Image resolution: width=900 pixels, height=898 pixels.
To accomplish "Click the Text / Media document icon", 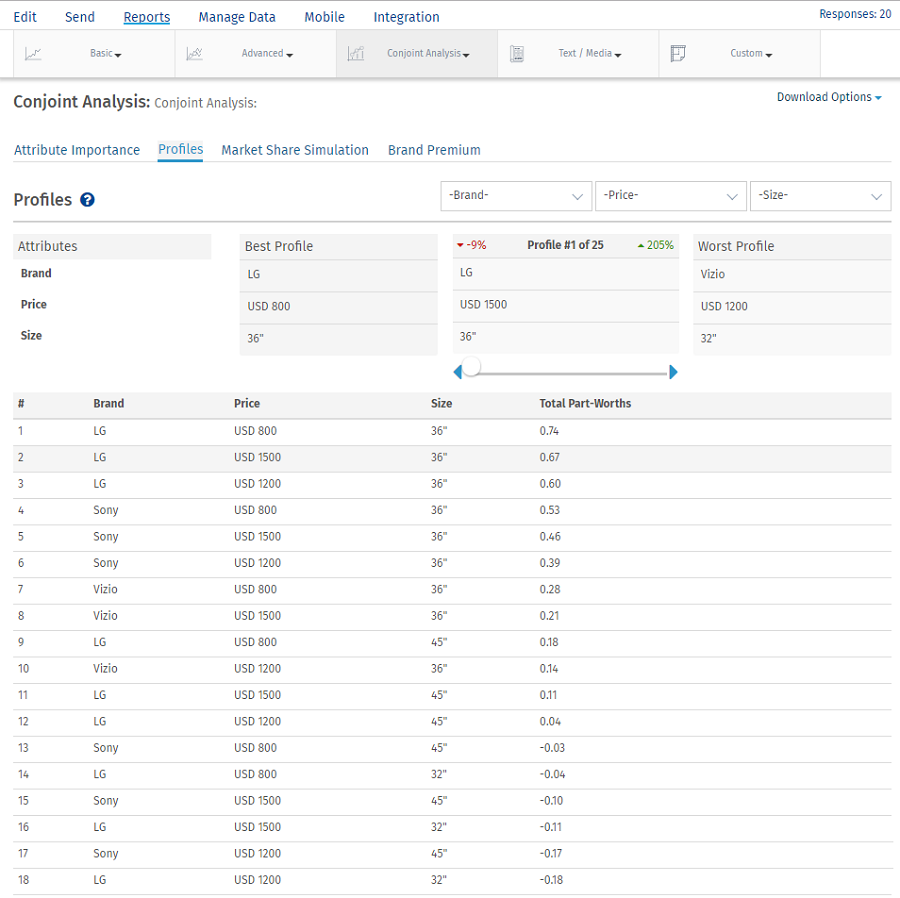I will pyautogui.click(x=517, y=54).
